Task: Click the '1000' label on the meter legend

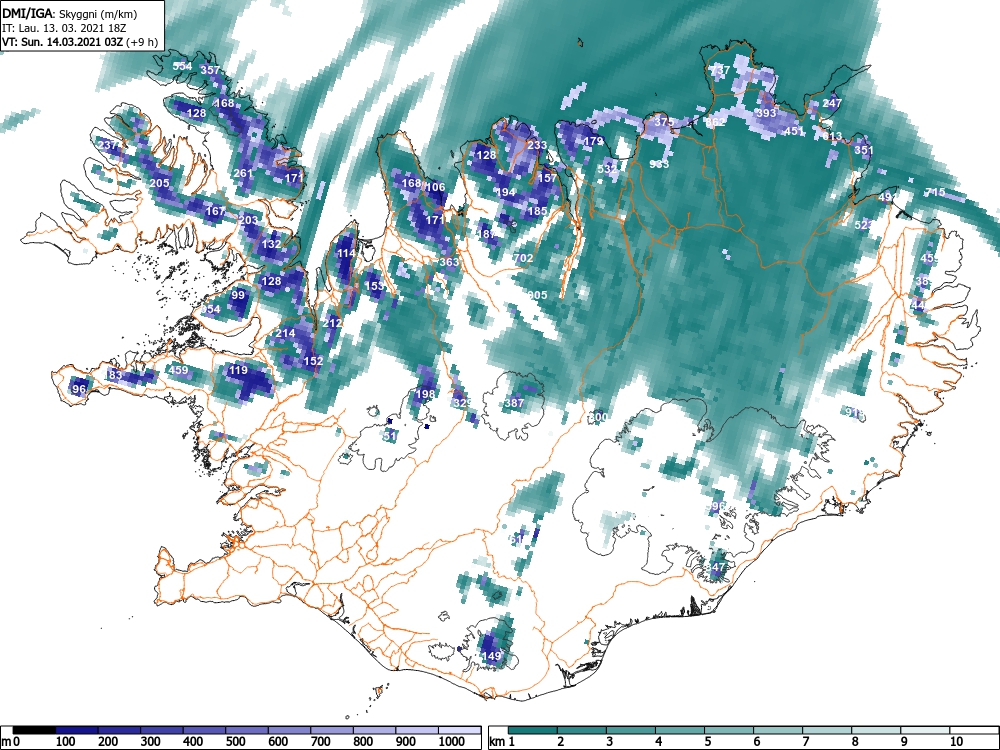Action: coord(452,742)
